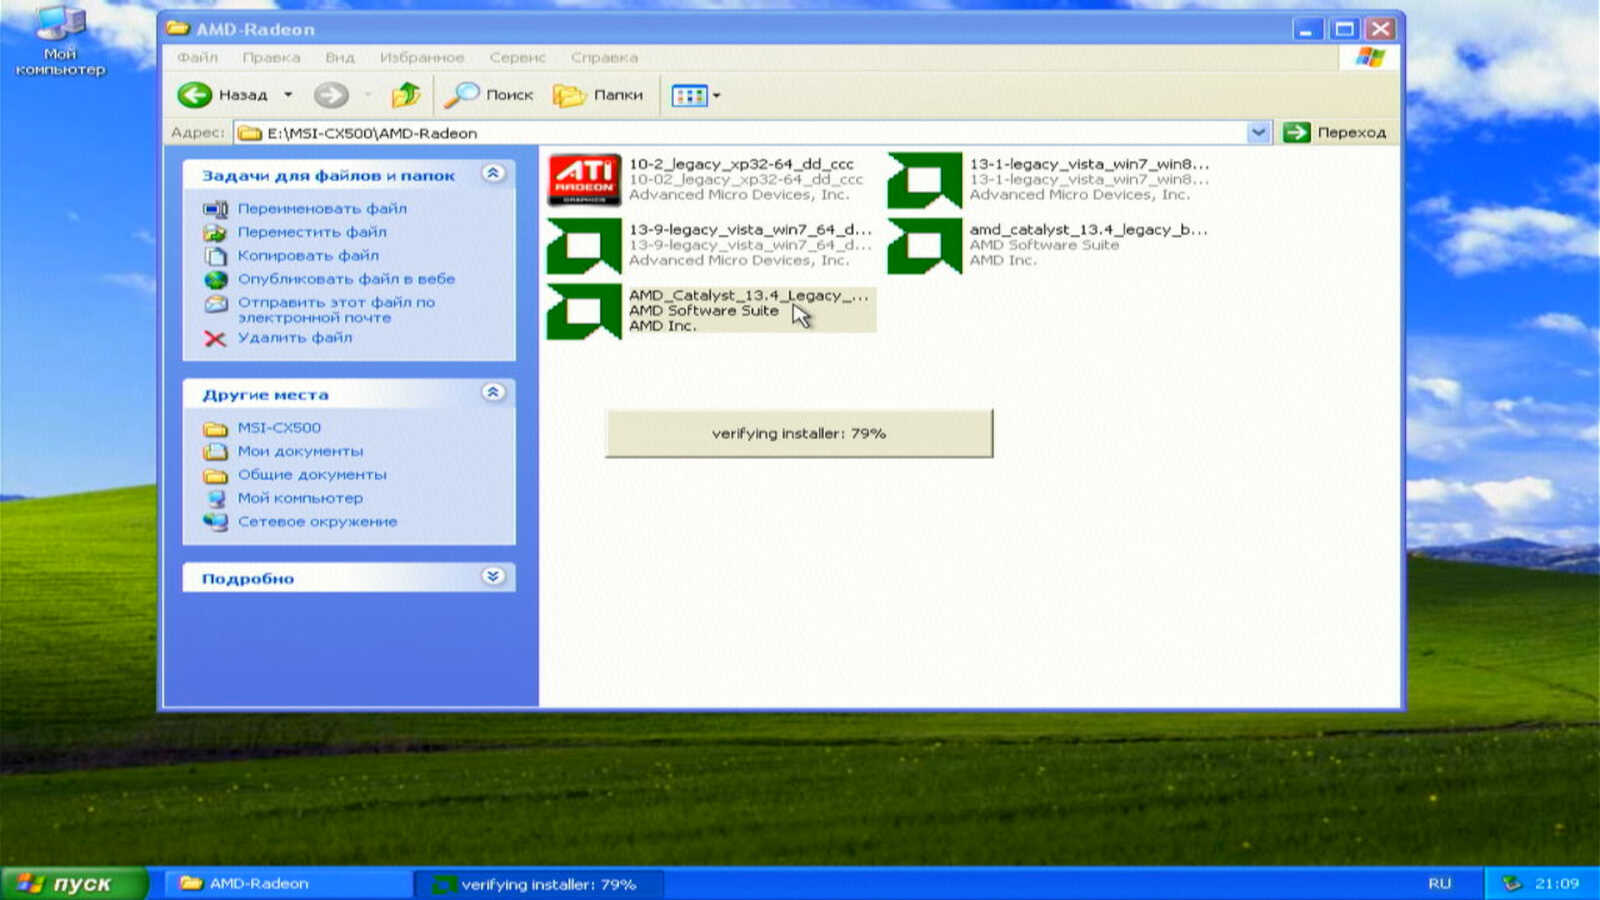Click the rename file task icon

pyautogui.click(x=215, y=209)
